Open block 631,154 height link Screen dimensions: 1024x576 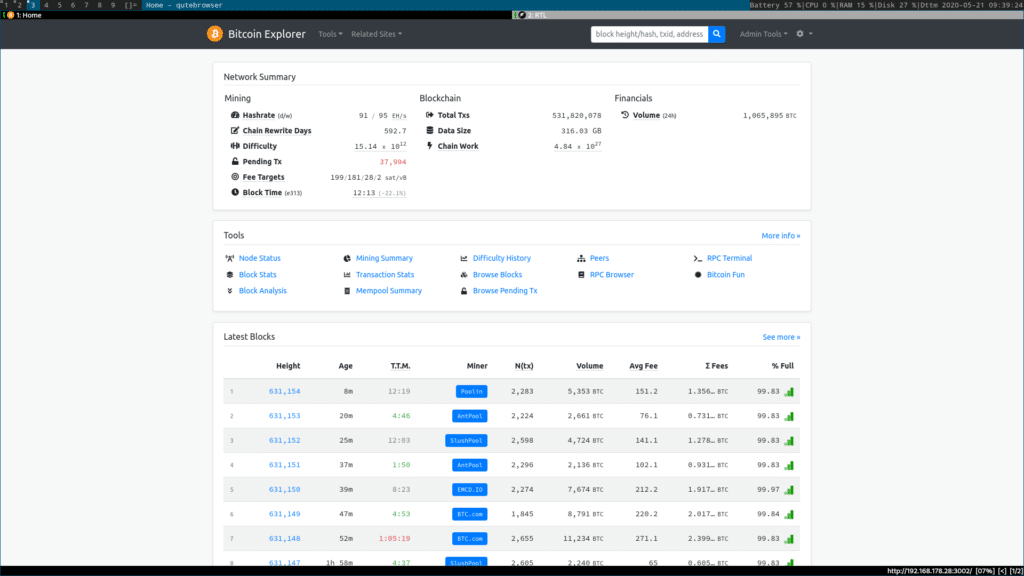click(x=285, y=392)
